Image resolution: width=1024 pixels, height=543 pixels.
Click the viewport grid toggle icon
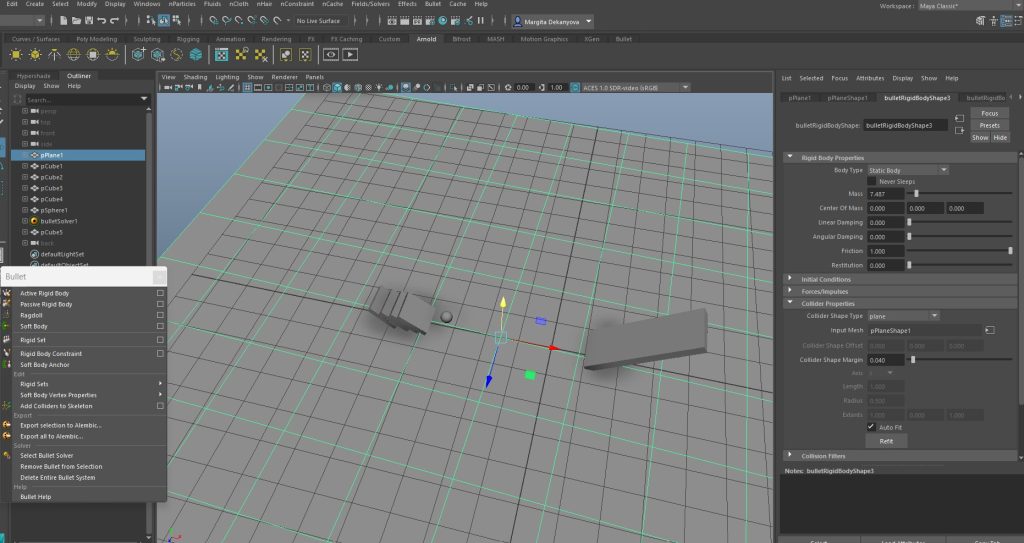coord(248,88)
